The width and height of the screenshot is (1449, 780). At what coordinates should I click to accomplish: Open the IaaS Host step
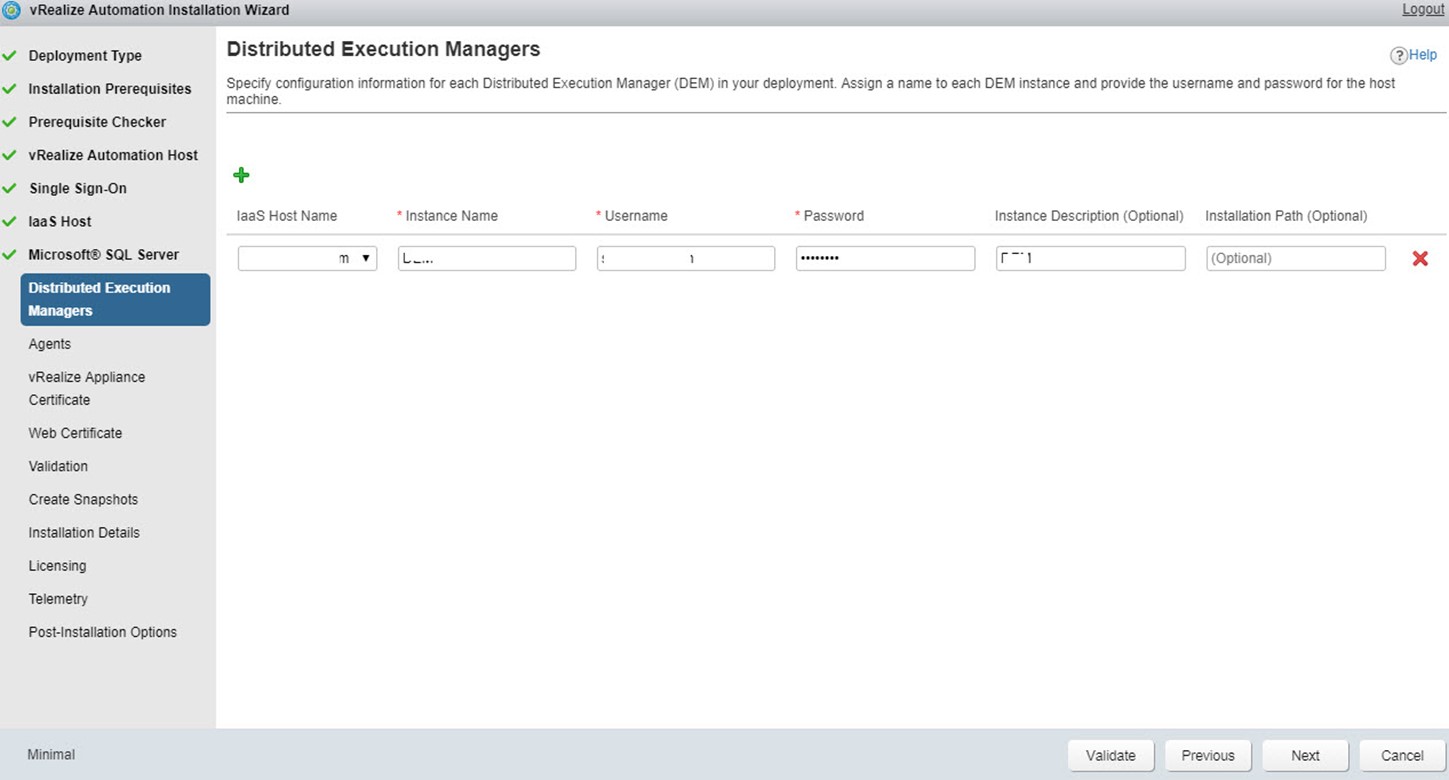pyautogui.click(x=60, y=221)
